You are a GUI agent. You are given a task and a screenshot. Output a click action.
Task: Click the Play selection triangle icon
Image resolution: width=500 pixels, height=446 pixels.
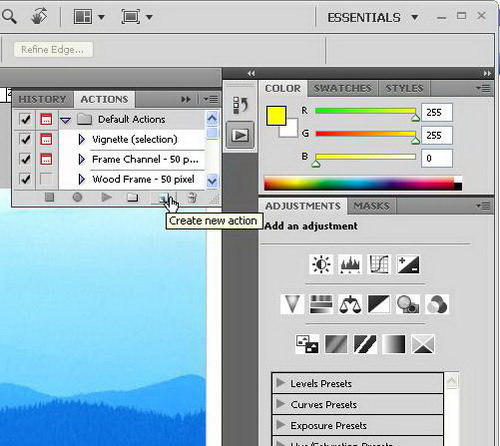coord(106,197)
